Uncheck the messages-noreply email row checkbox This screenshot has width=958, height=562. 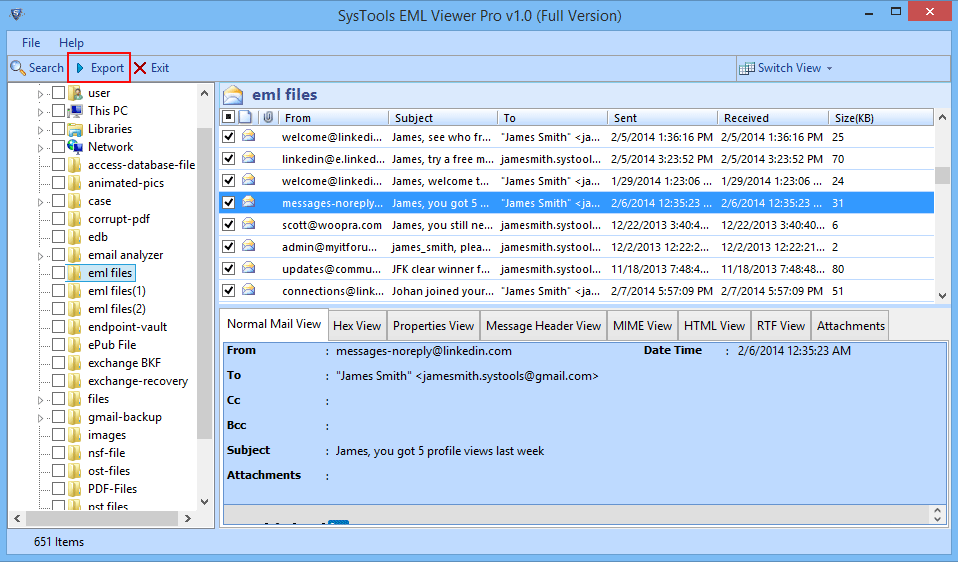point(229,203)
